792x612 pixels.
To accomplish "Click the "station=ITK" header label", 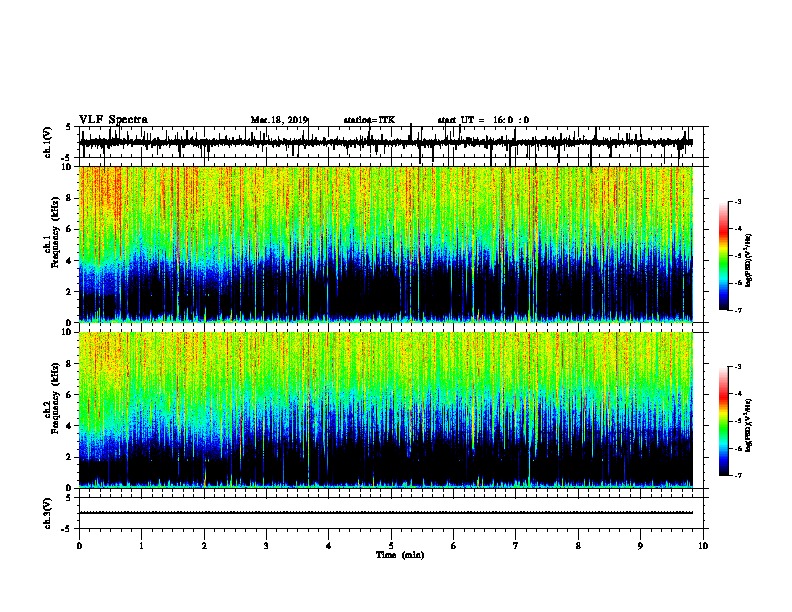I will pyautogui.click(x=369, y=120).
